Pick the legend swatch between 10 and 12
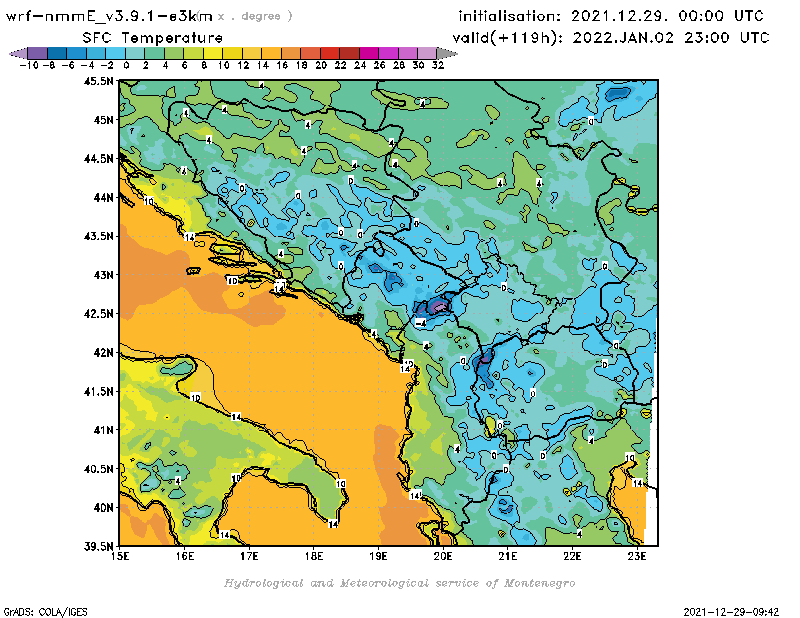 [x=232, y=53]
